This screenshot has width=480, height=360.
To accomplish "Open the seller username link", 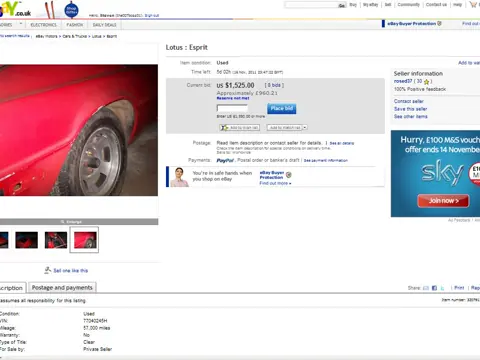I will (x=403, y=81).
